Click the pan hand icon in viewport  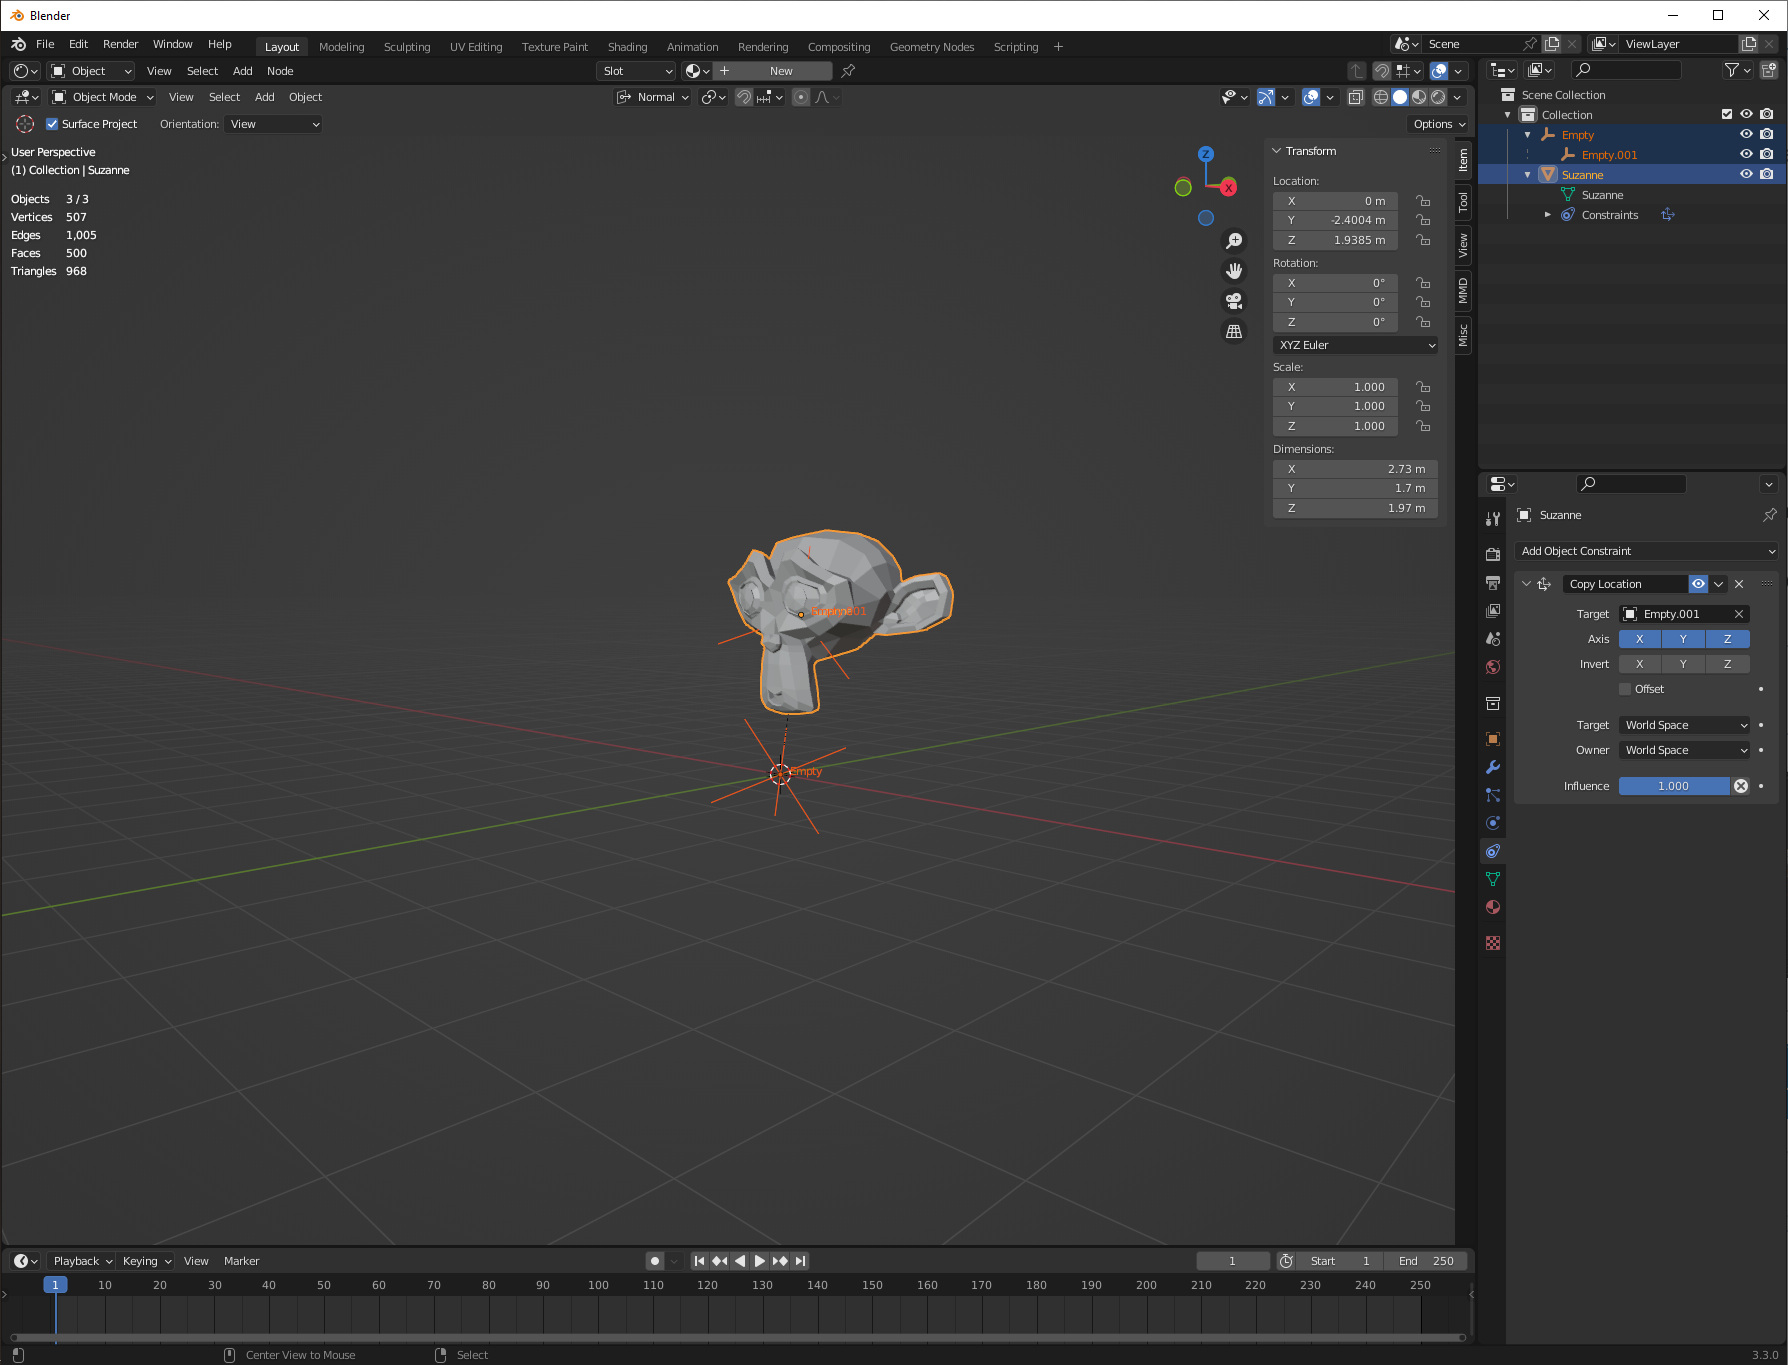coord(1234,271)
